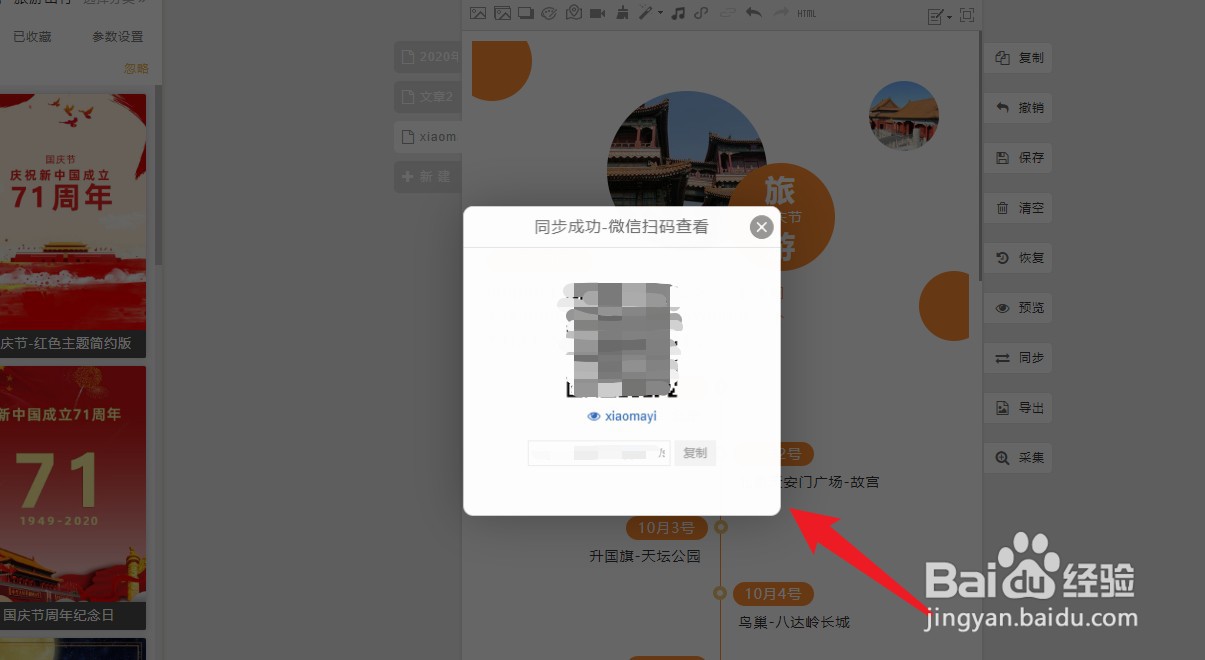Open the 2020 document tab
The image size is (1205, 660).
(428, 57)
